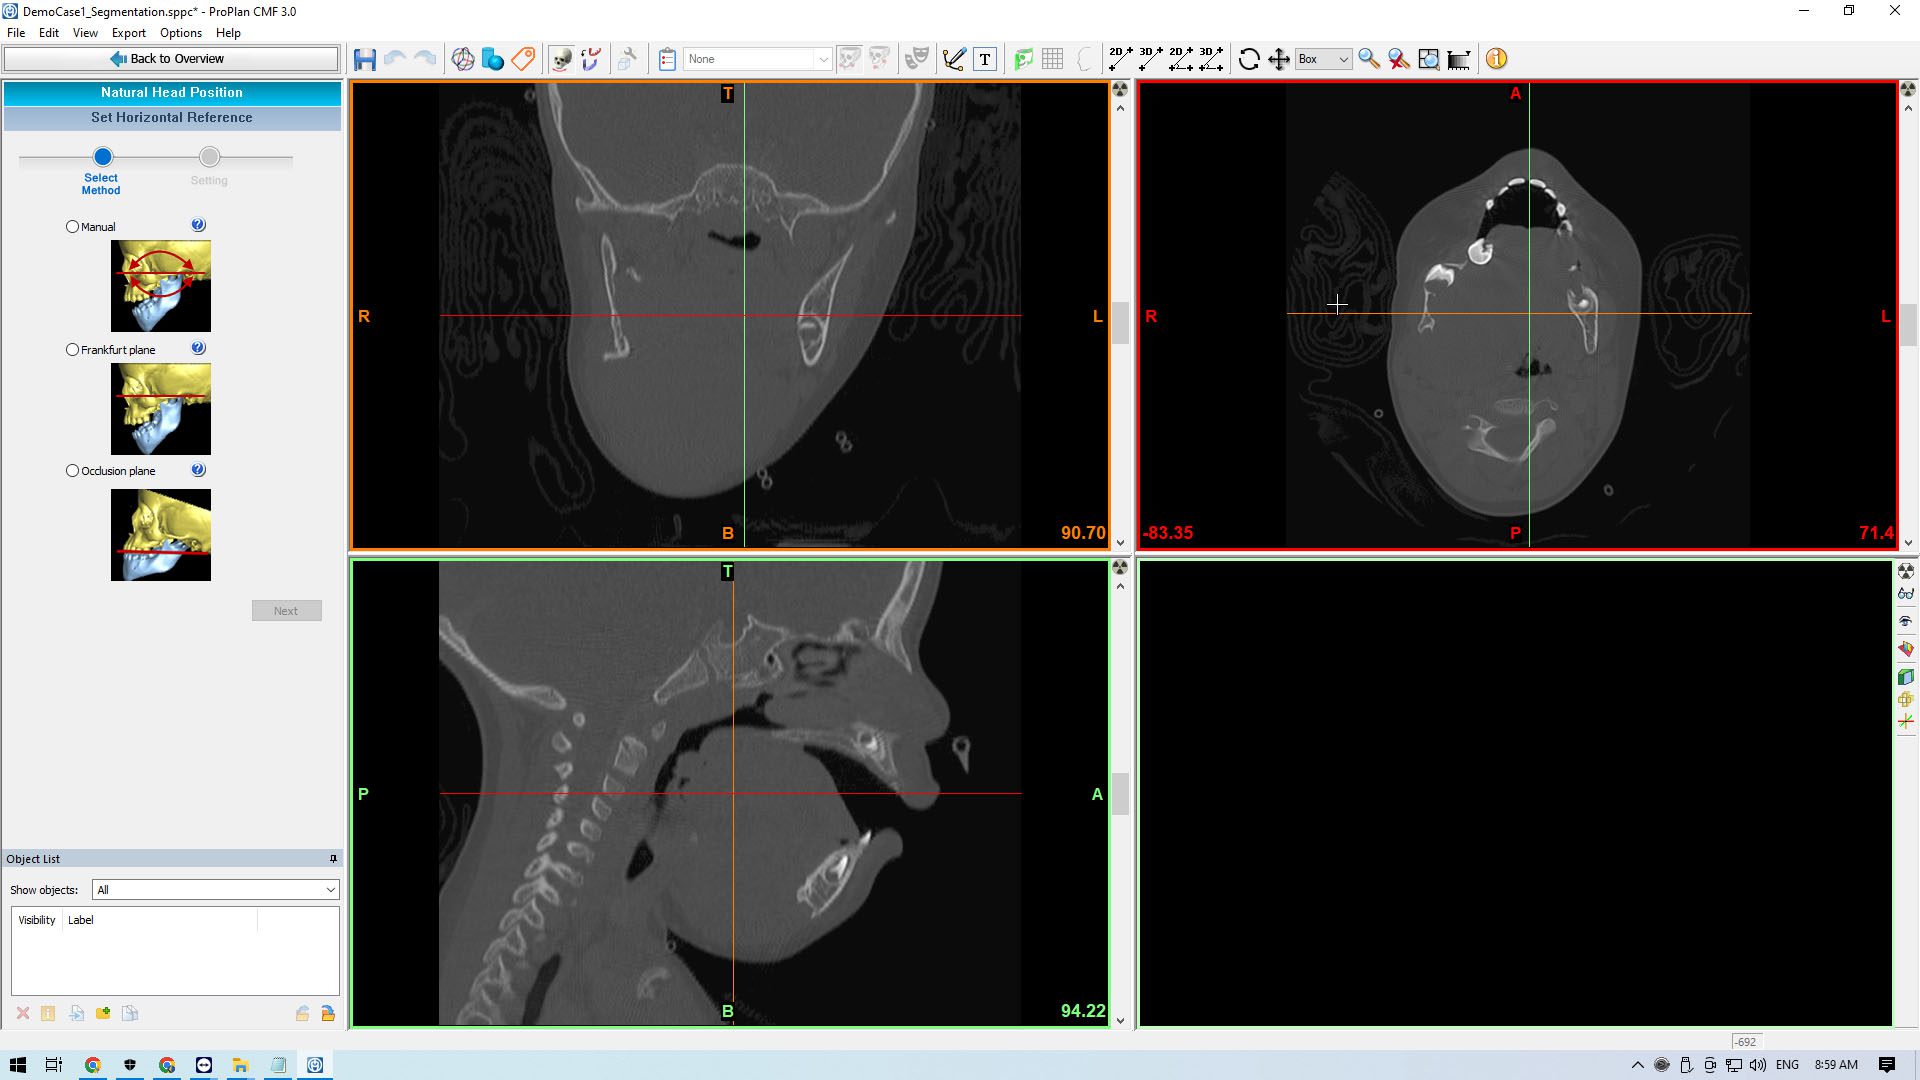Open the info icon in toolbar
1920x1080 pixels.
[1496, 59]
